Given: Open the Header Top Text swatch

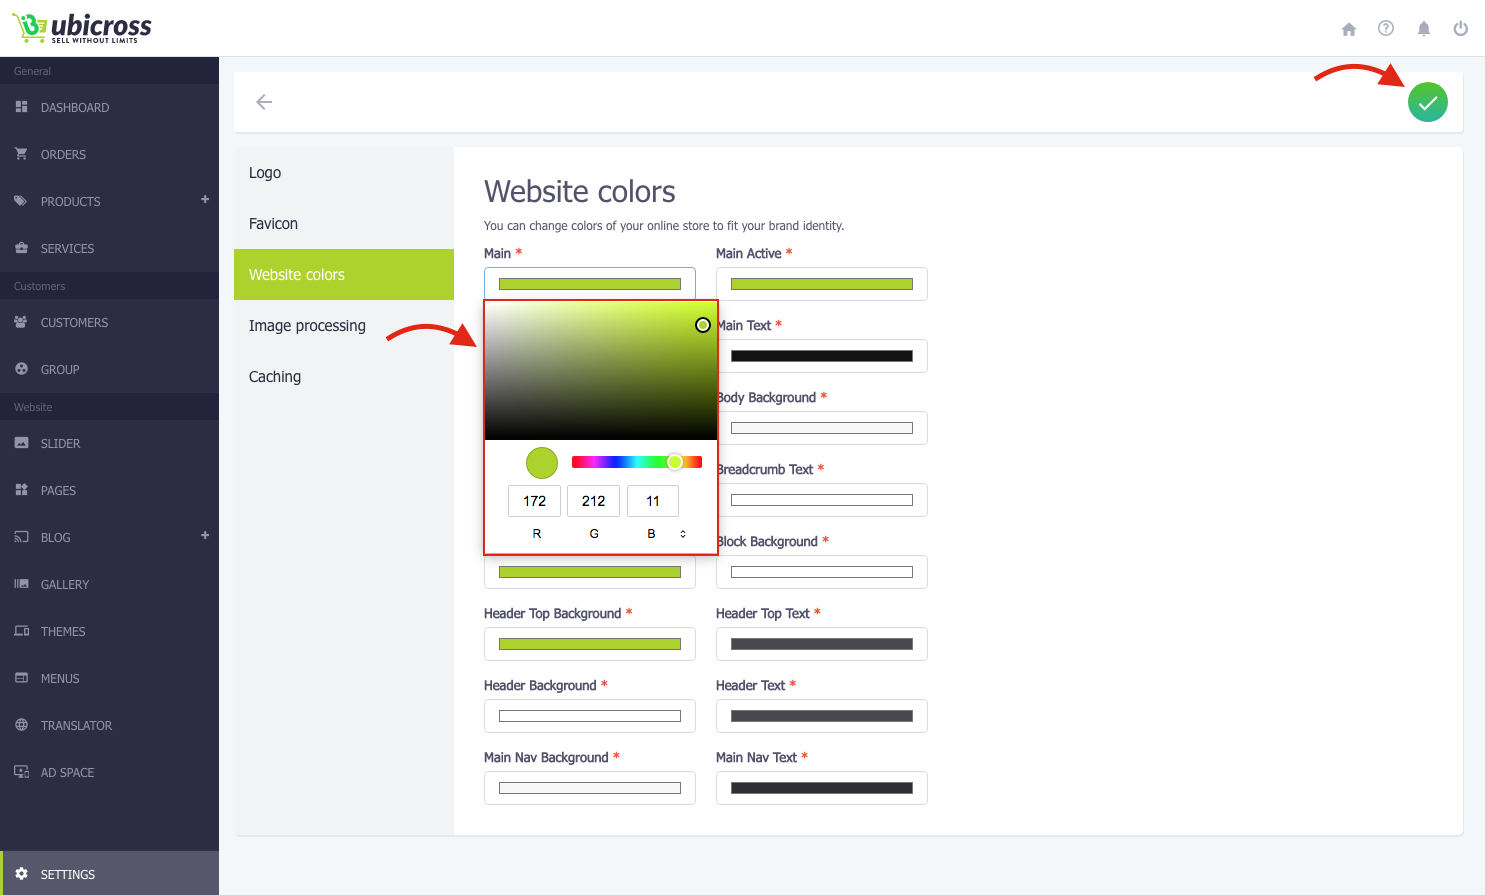Looking at the screenshot, I should point(822,644).
